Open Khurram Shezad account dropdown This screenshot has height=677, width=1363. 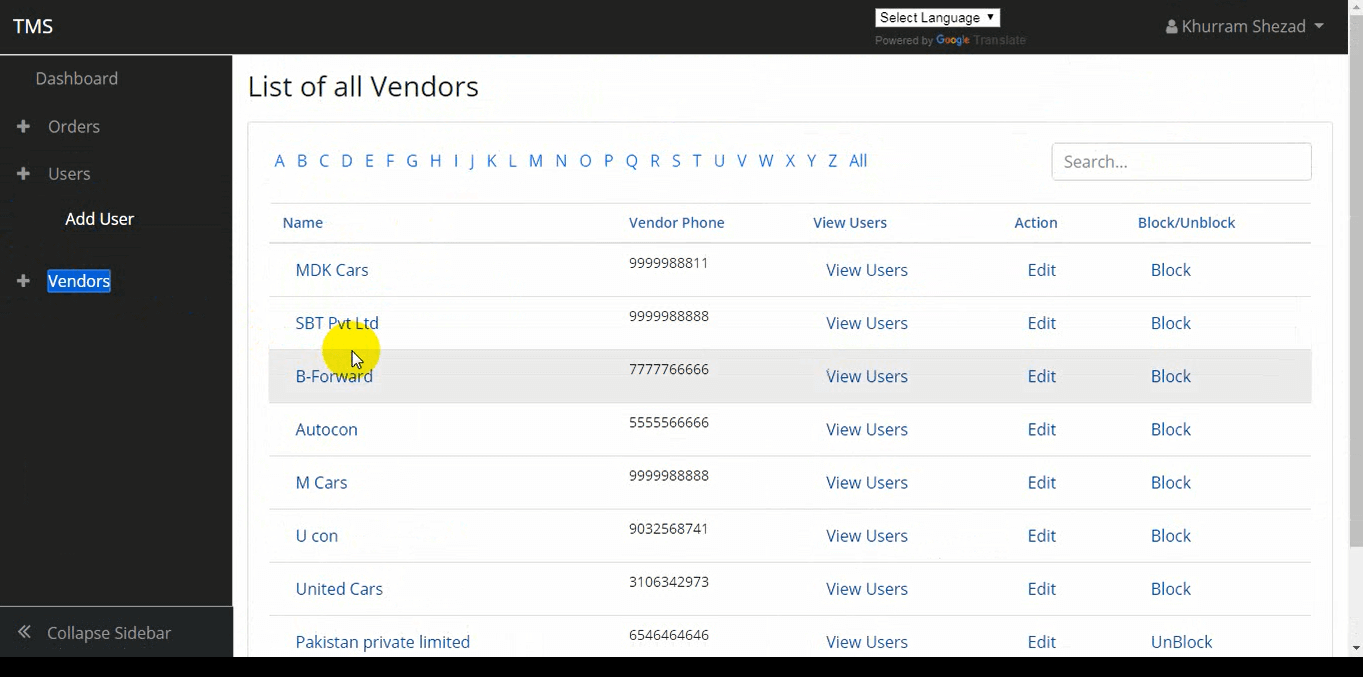[1244, 26]
